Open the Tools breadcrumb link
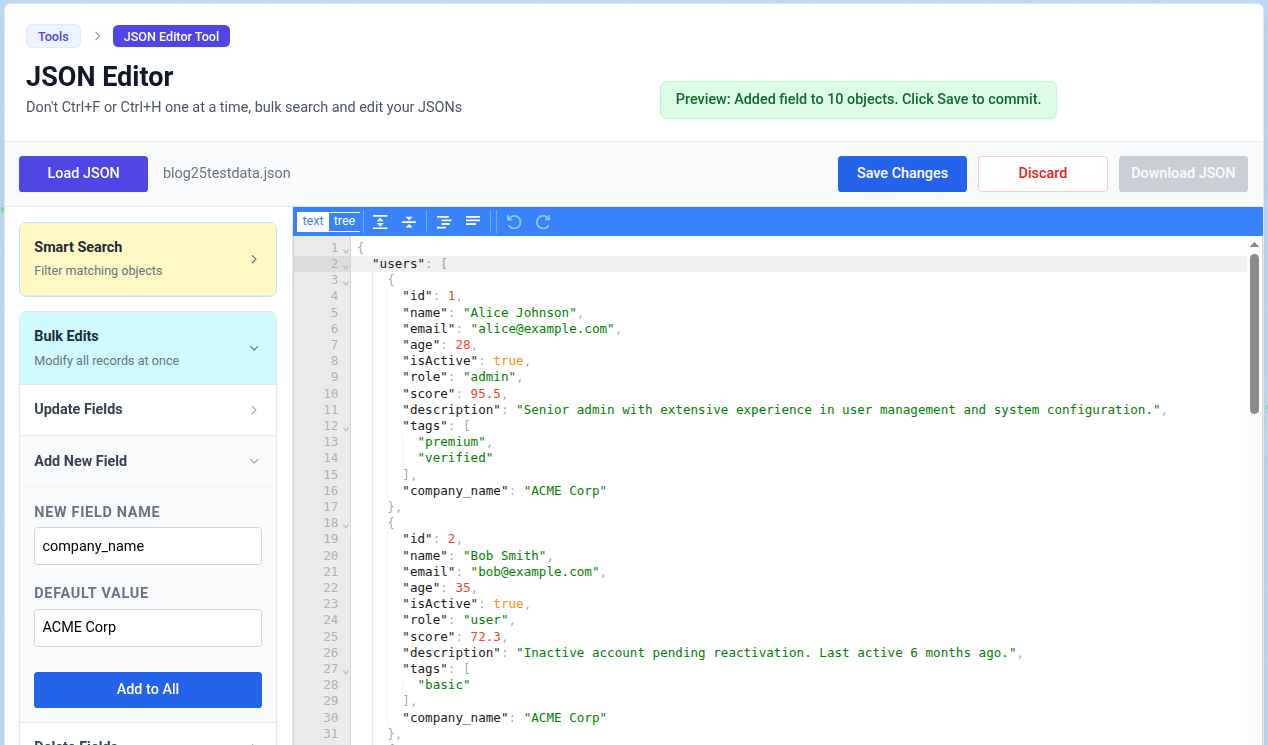Image resolution: width=1268 pixels, height=745 pixels. point(53,37)
